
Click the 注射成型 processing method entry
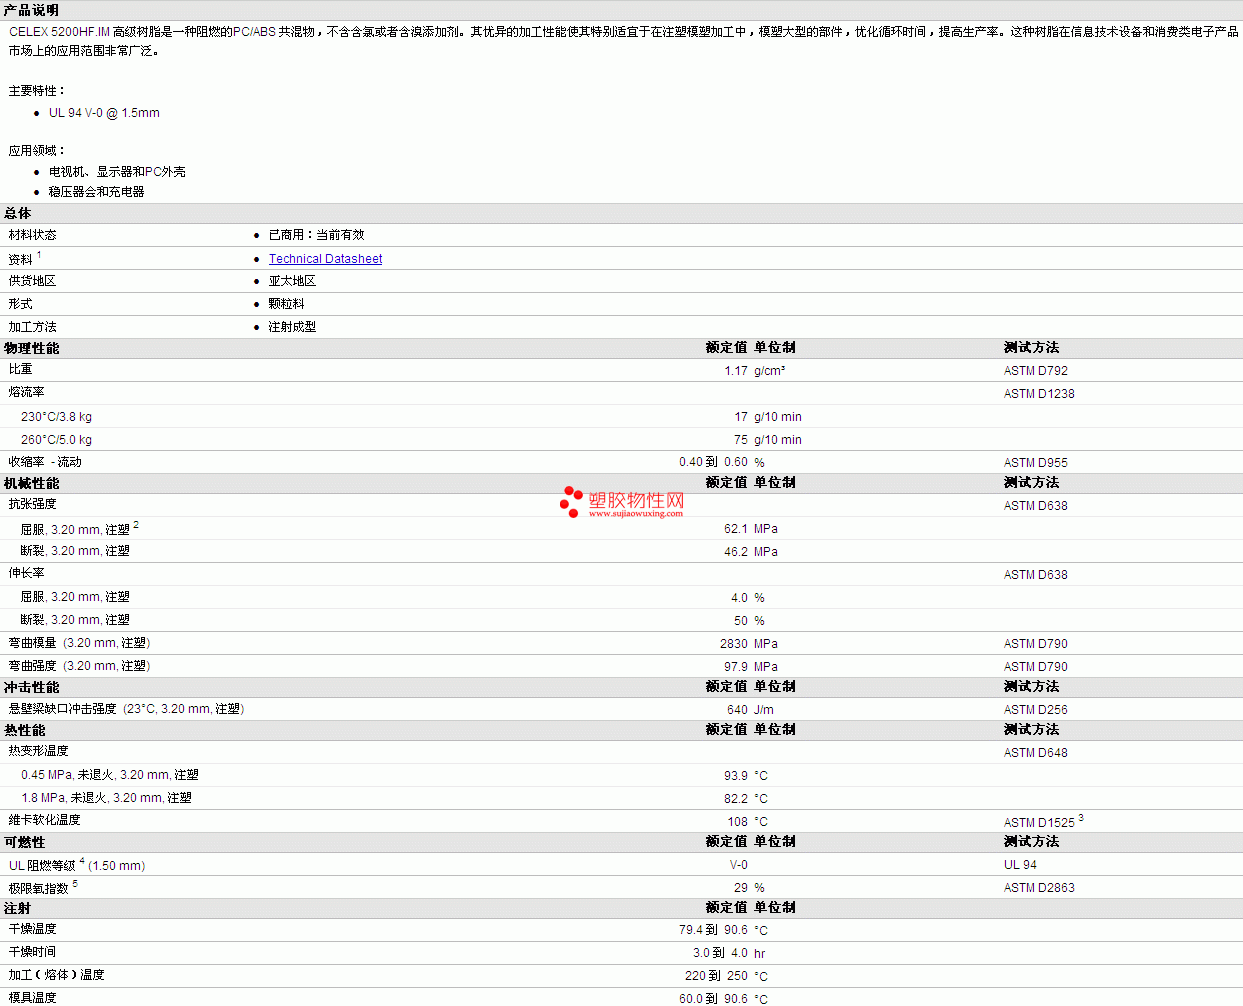tap(292, 327)
